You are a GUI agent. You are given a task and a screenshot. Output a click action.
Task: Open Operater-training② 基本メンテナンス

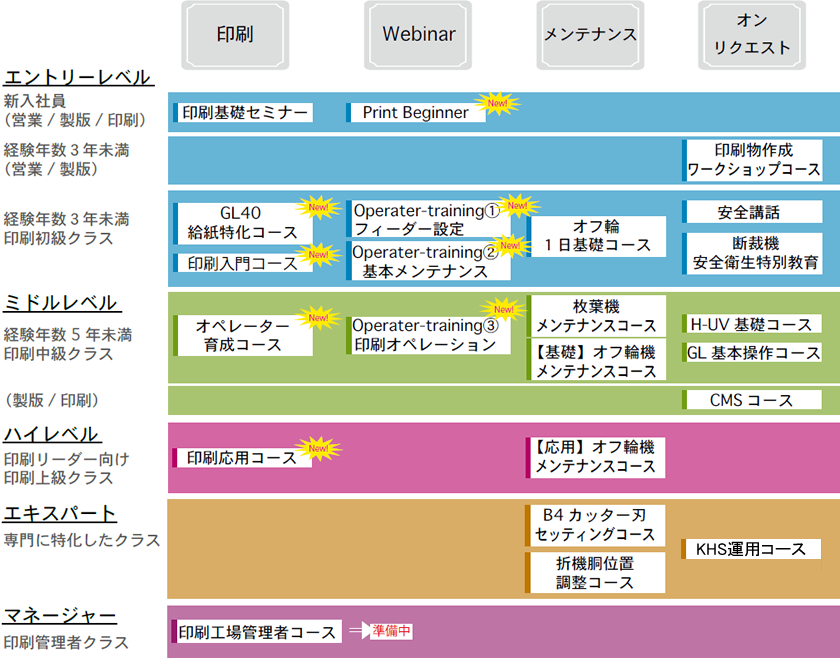coord(428,261)
